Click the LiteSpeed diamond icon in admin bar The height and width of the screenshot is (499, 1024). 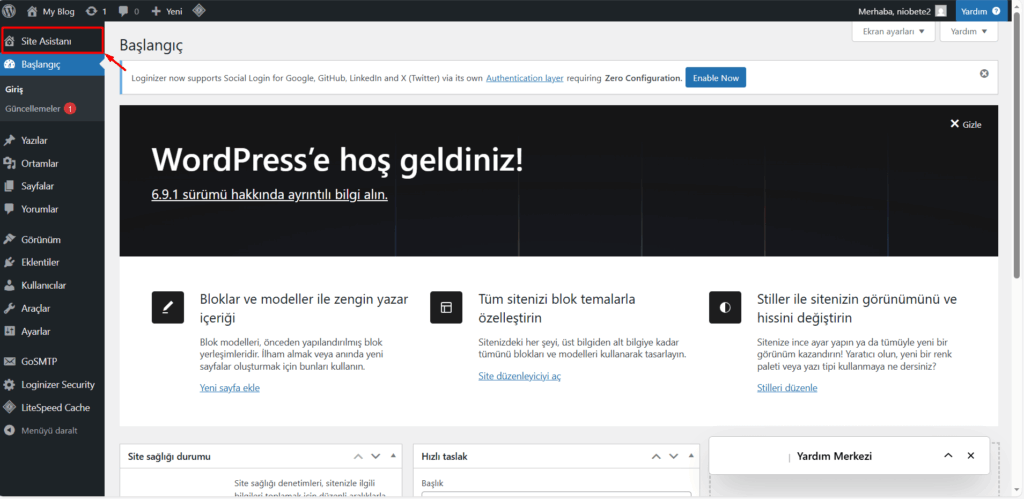pos(199,11)
